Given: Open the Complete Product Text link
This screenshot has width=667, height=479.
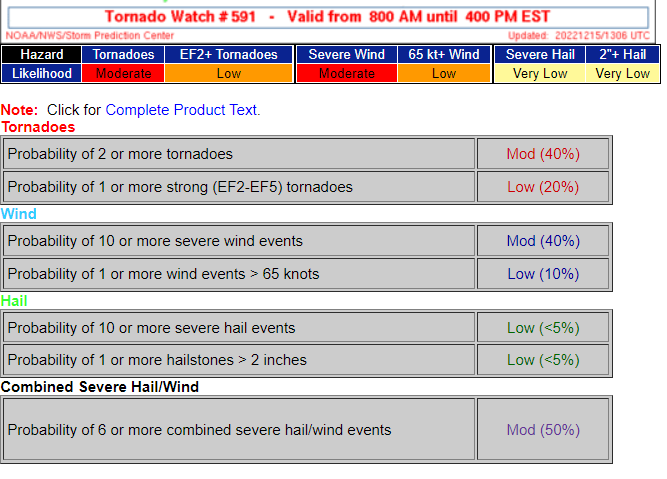Looking at the screenshot, I should (x=182, y=110).
